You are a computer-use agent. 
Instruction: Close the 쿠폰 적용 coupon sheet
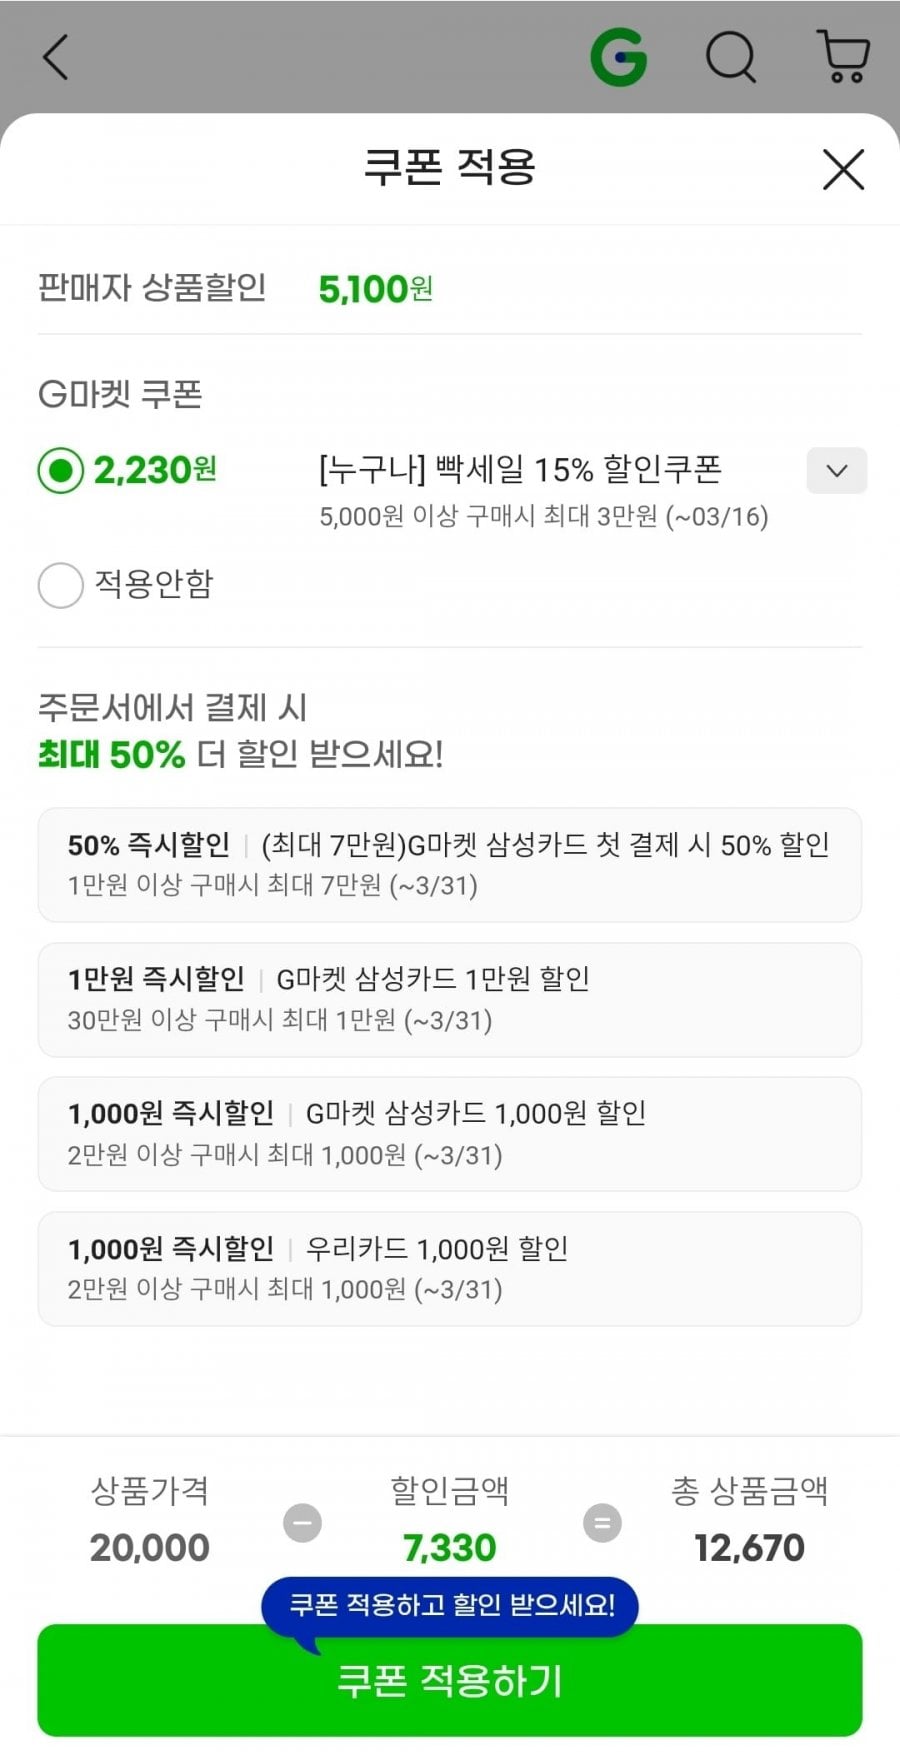tap(843, 169)
